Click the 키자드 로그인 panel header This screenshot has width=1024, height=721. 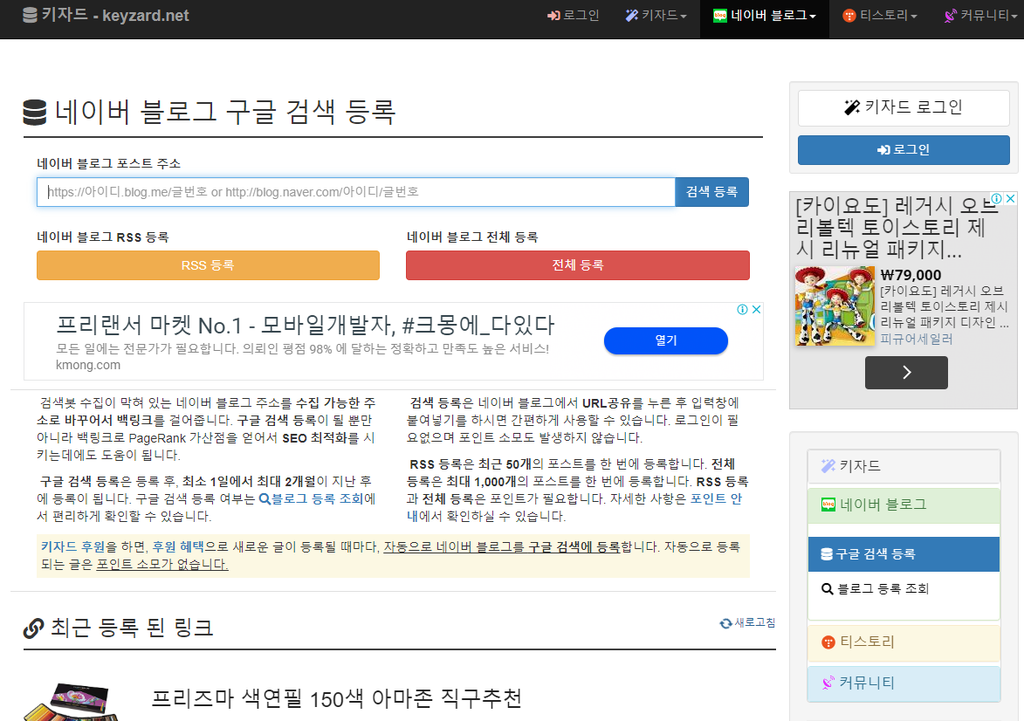click(x=904, y=108)
